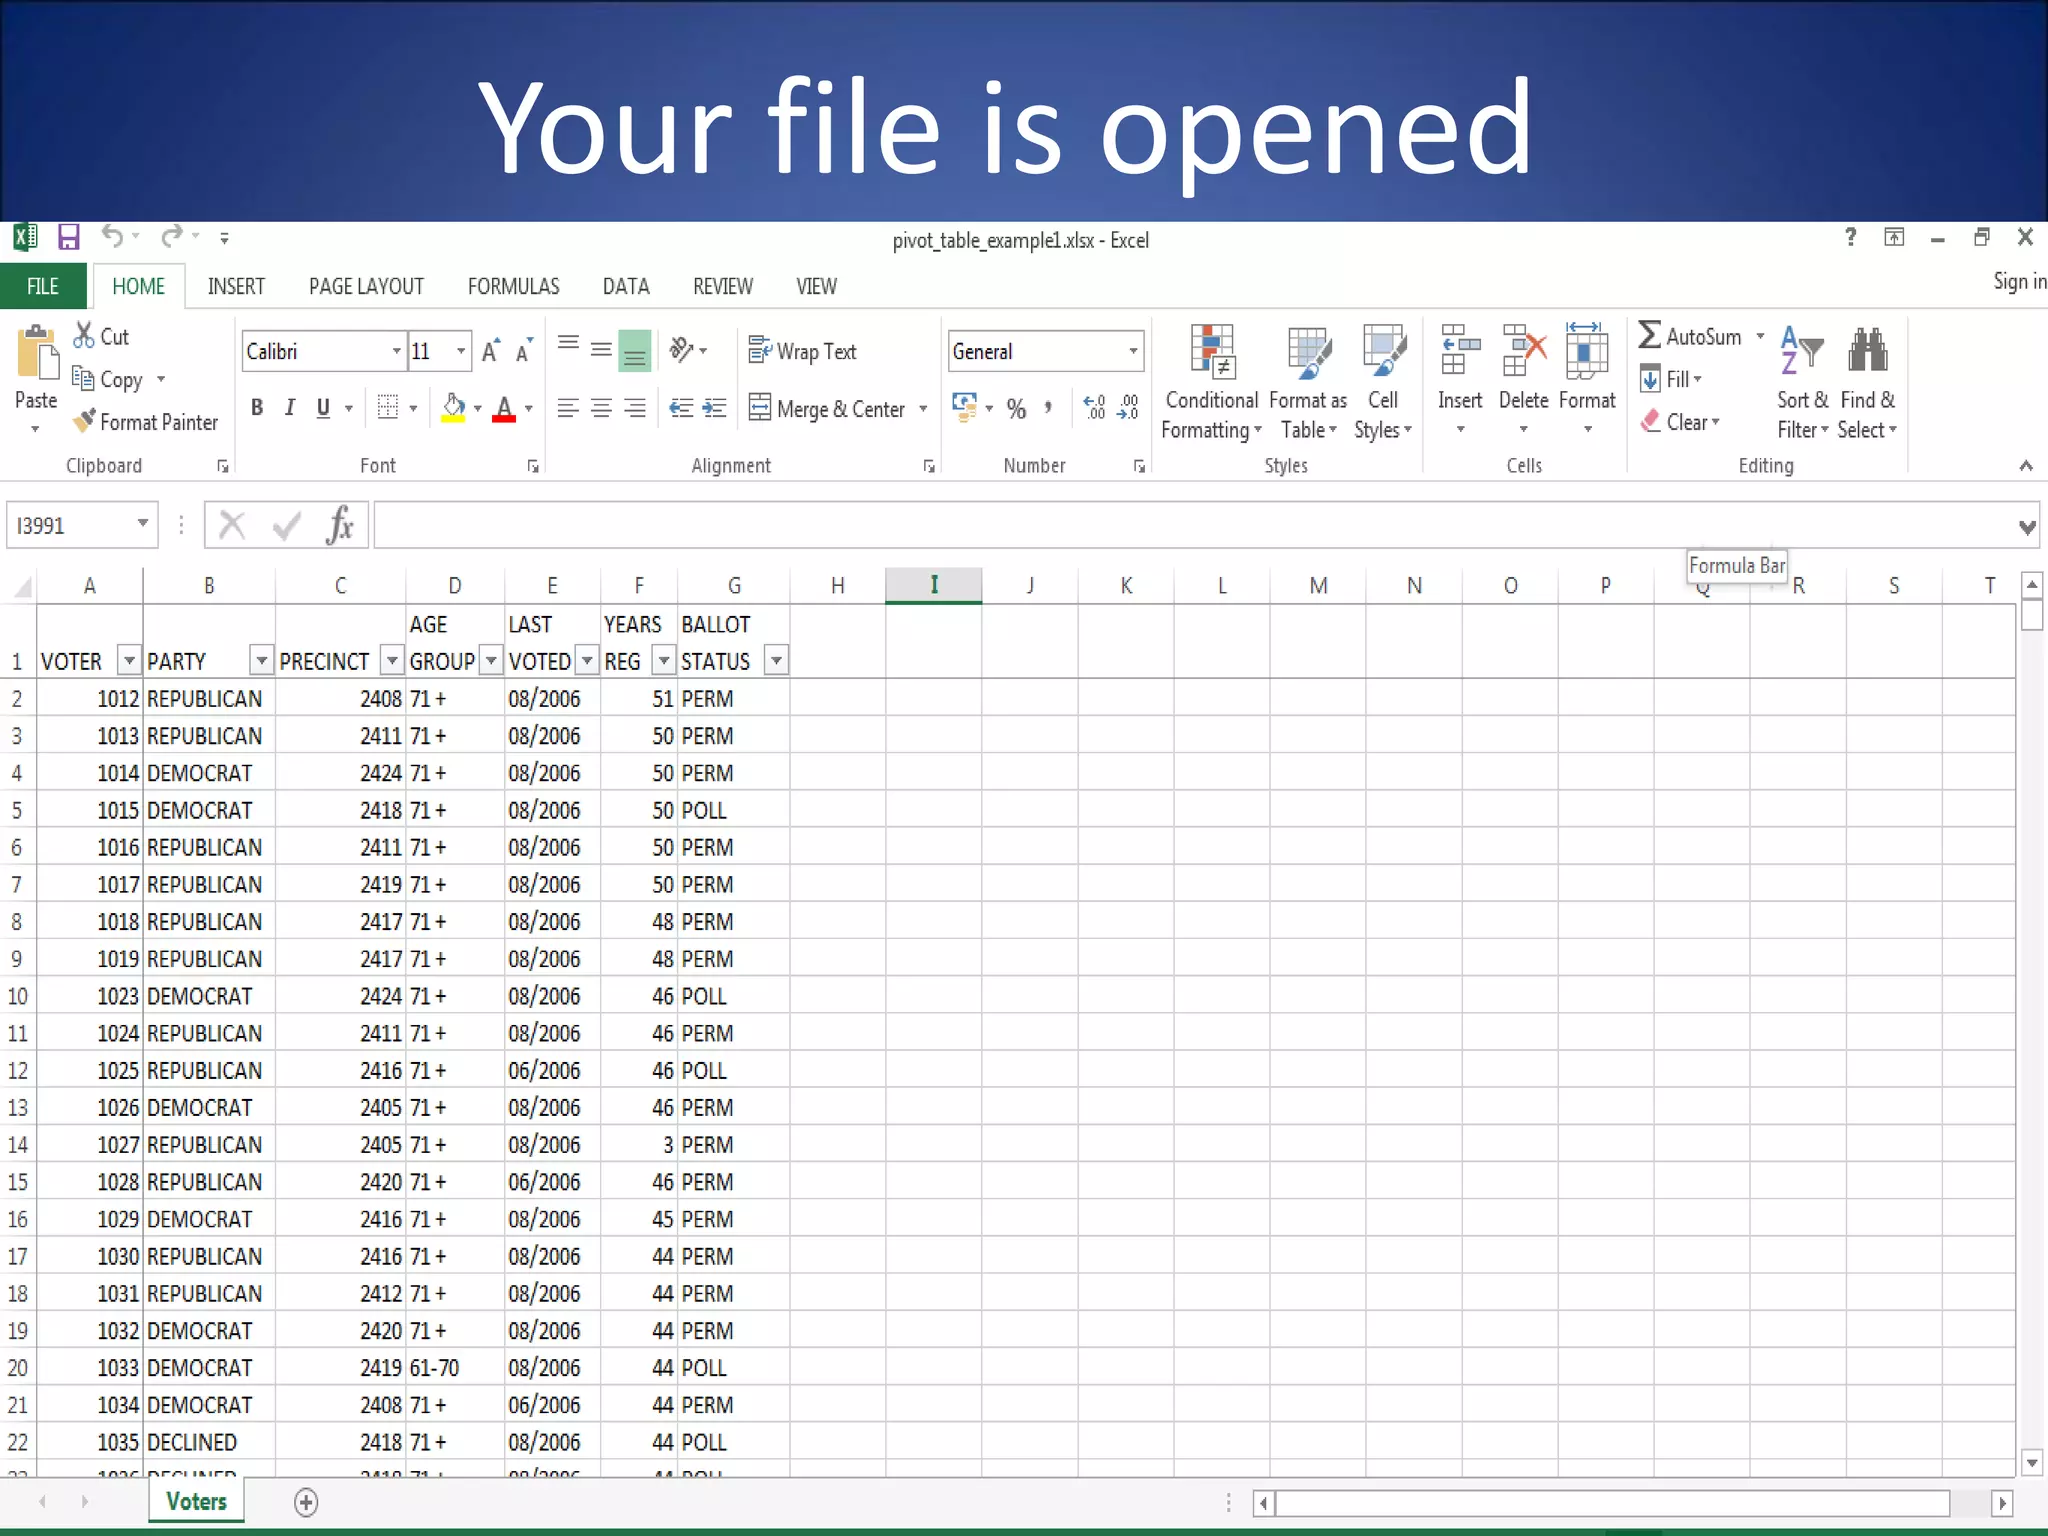This screenshot has height=1536, width=2048.
Task: Select the Voters sheet tab
Action: click(196, 1501)
